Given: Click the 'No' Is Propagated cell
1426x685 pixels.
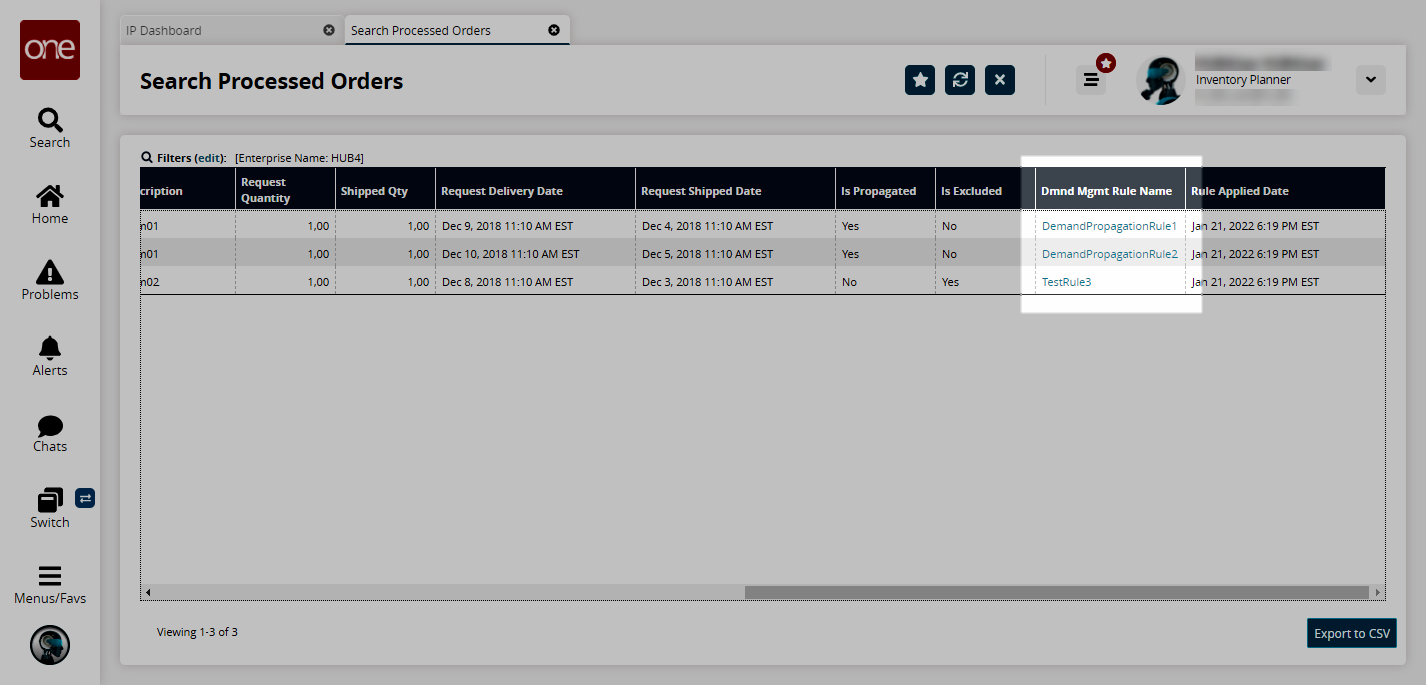Looking at the screenshot, I should tap(885, 282).
